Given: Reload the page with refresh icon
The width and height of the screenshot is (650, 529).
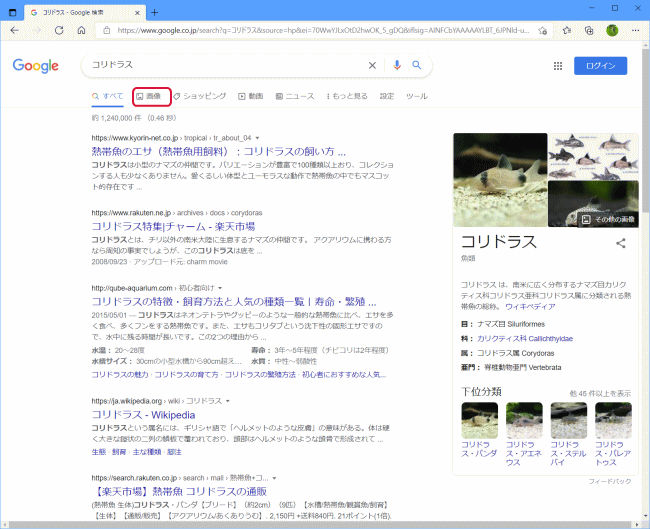Looking at the screenshot, I should point(59,30).
